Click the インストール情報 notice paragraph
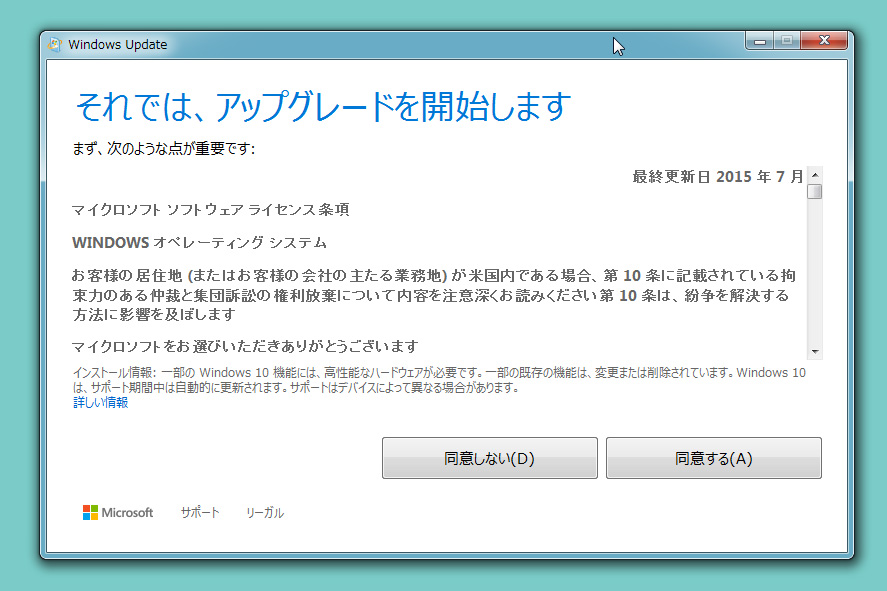Viewport: 887px width, 591px height. pyautogui.click(x=439, y=380)
